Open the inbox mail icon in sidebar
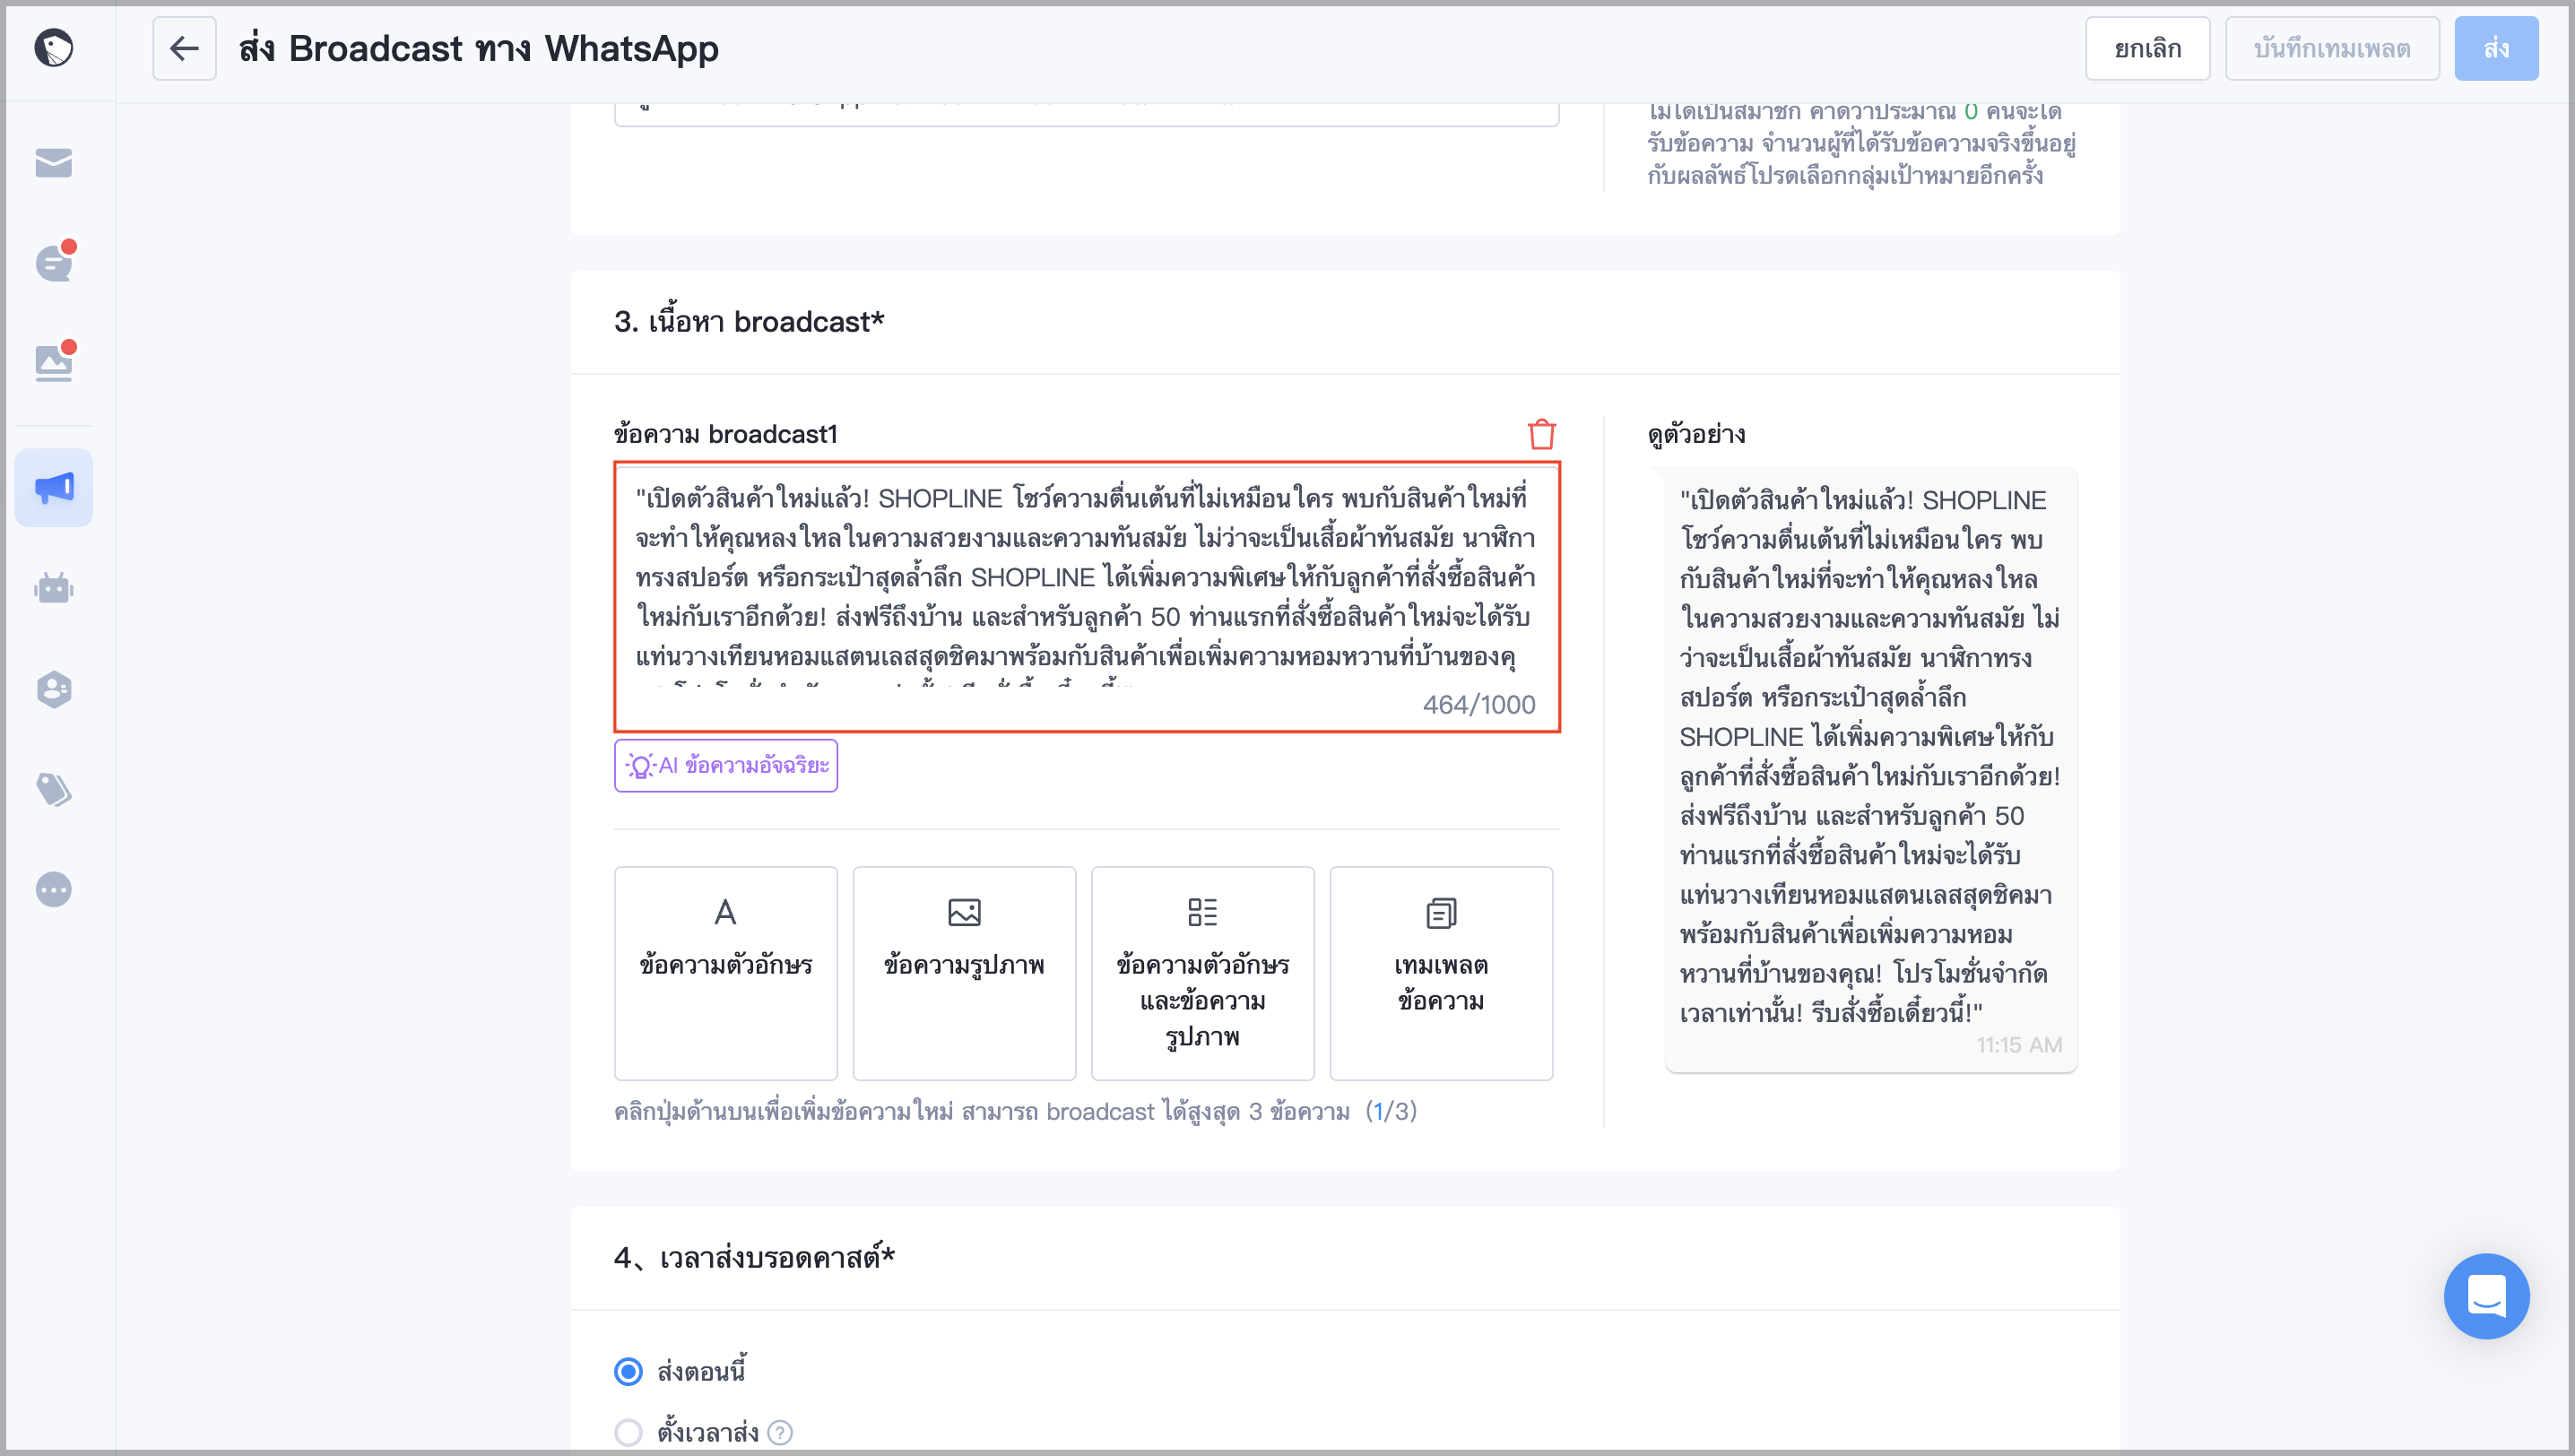The width and height of the screenshot is (2575, 1456). click(54, 163)
